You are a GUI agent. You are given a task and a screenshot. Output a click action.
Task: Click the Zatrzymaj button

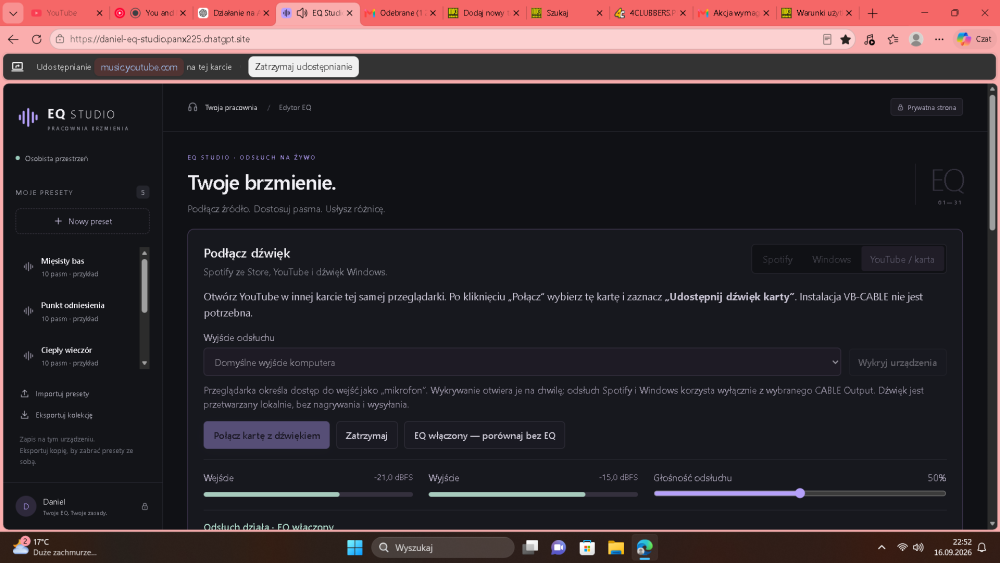pyautogui.click(x=367, y=435)
